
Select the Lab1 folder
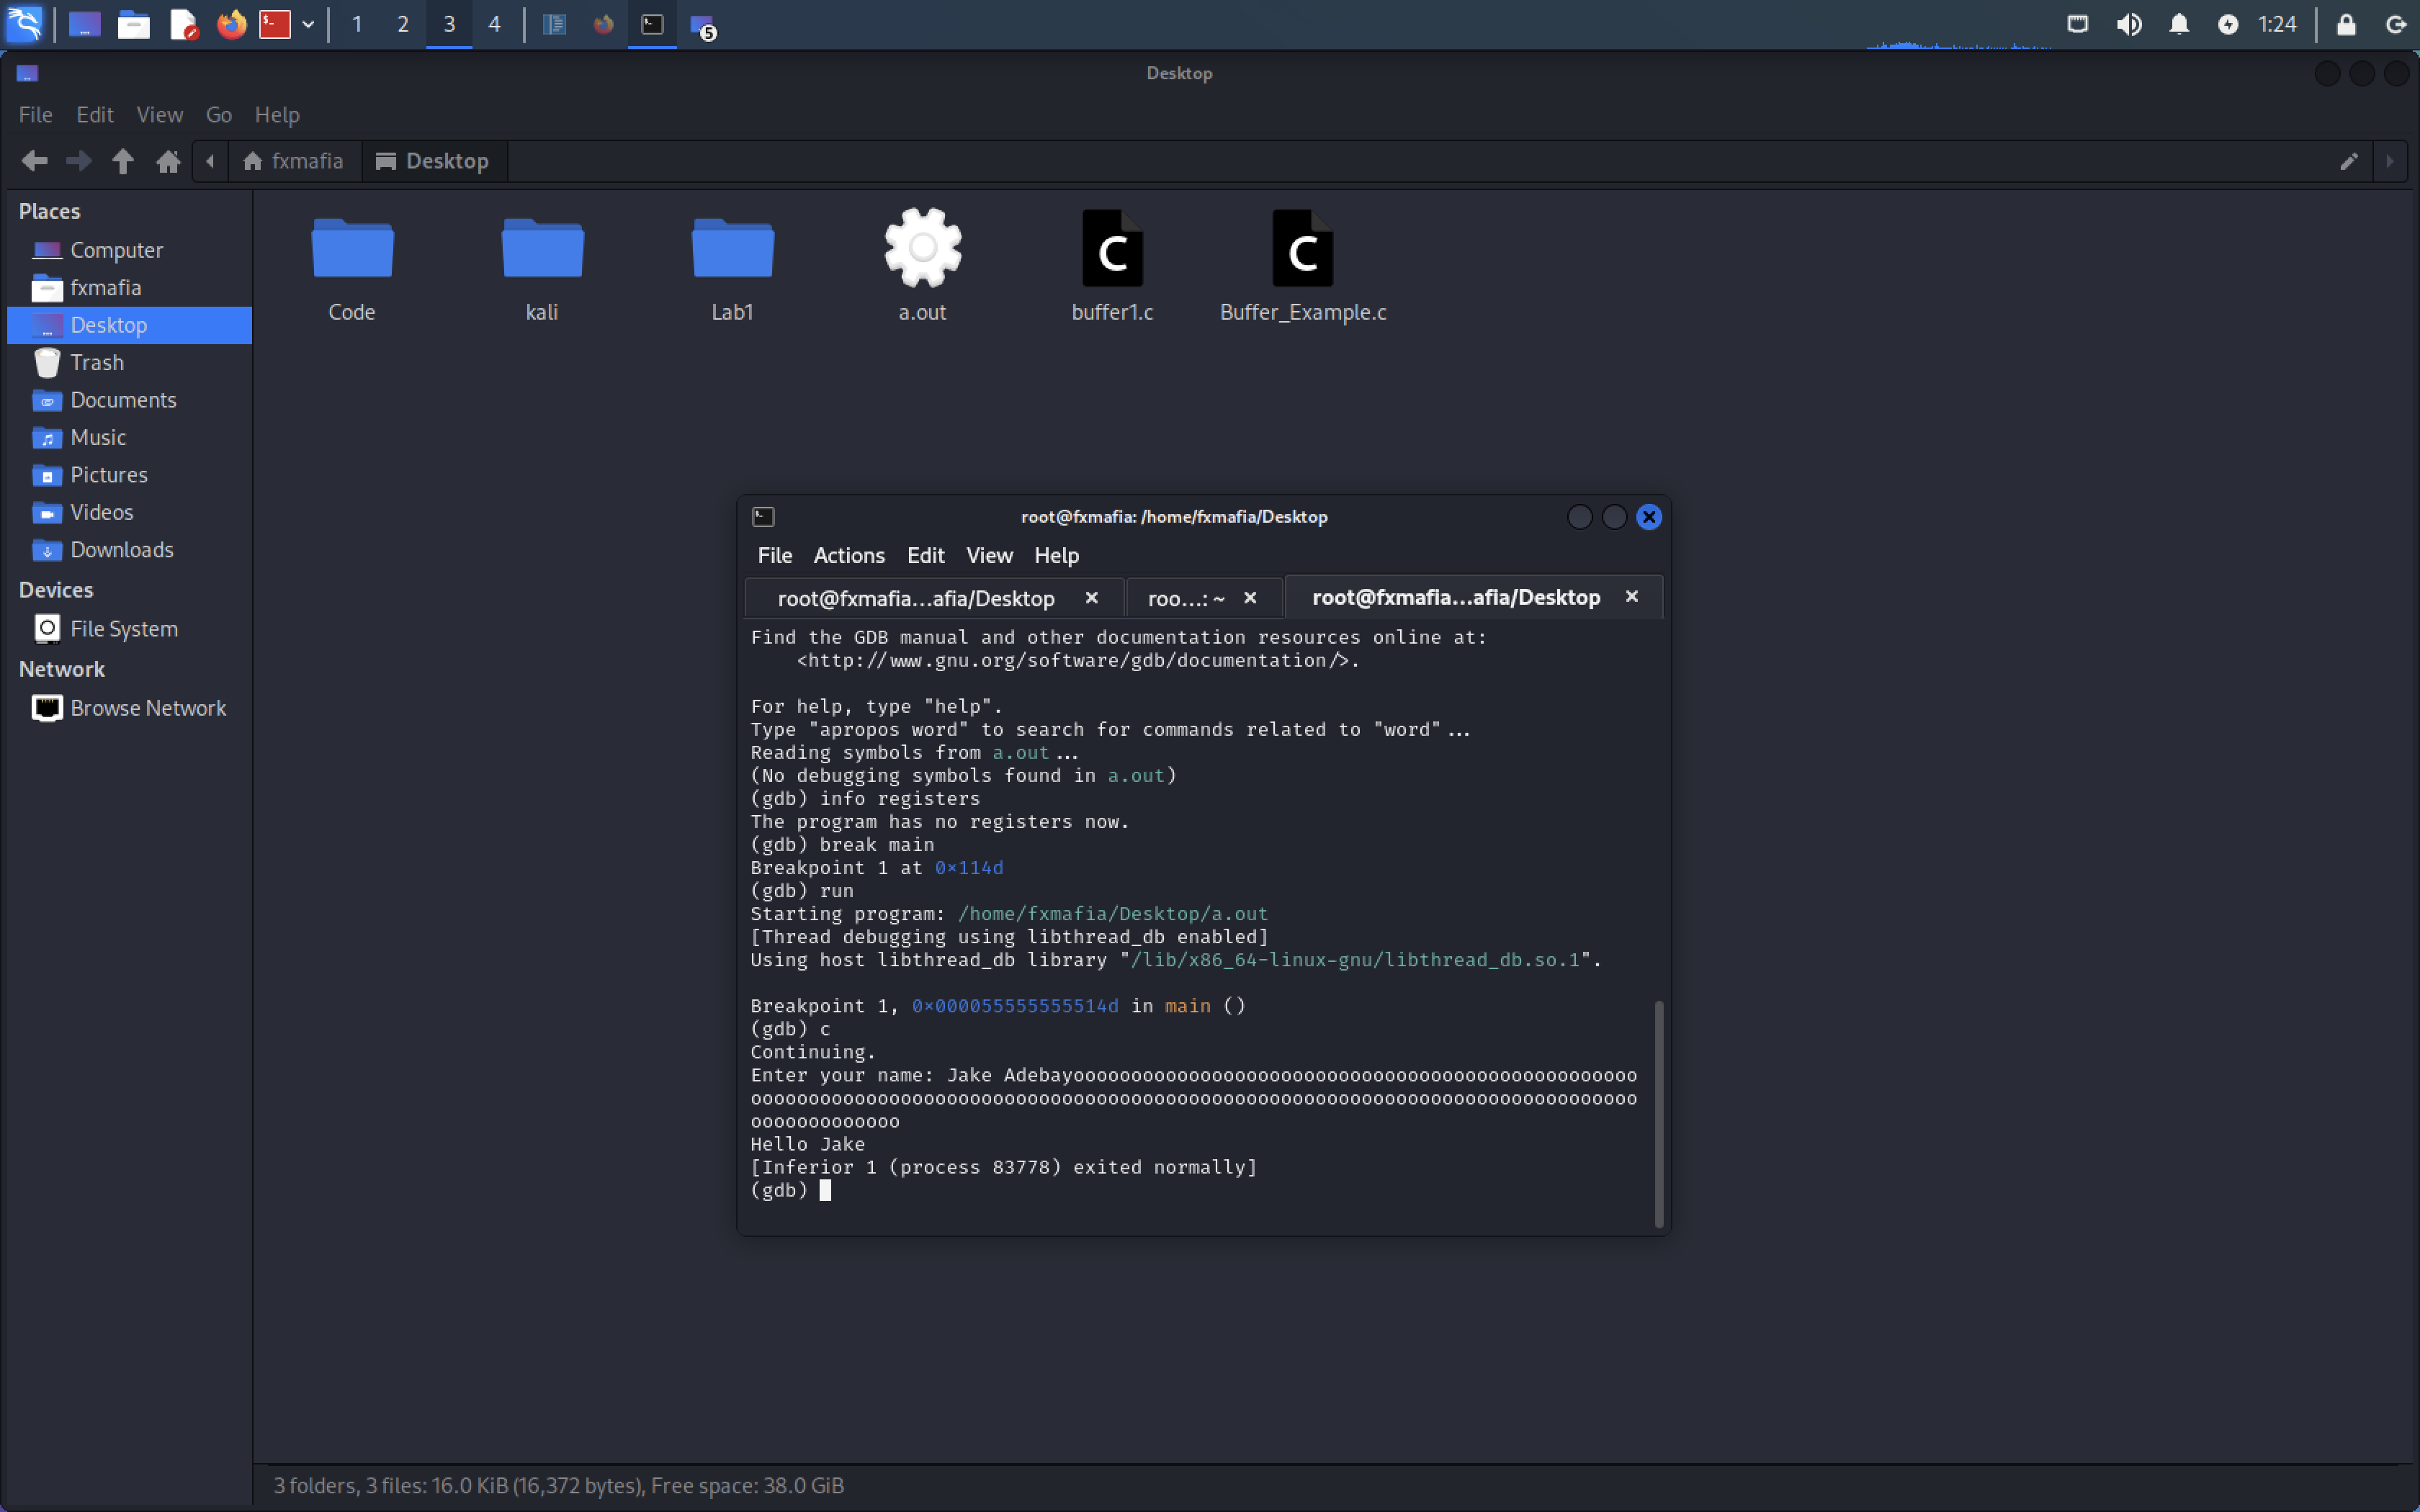click(x=732, y=267)
